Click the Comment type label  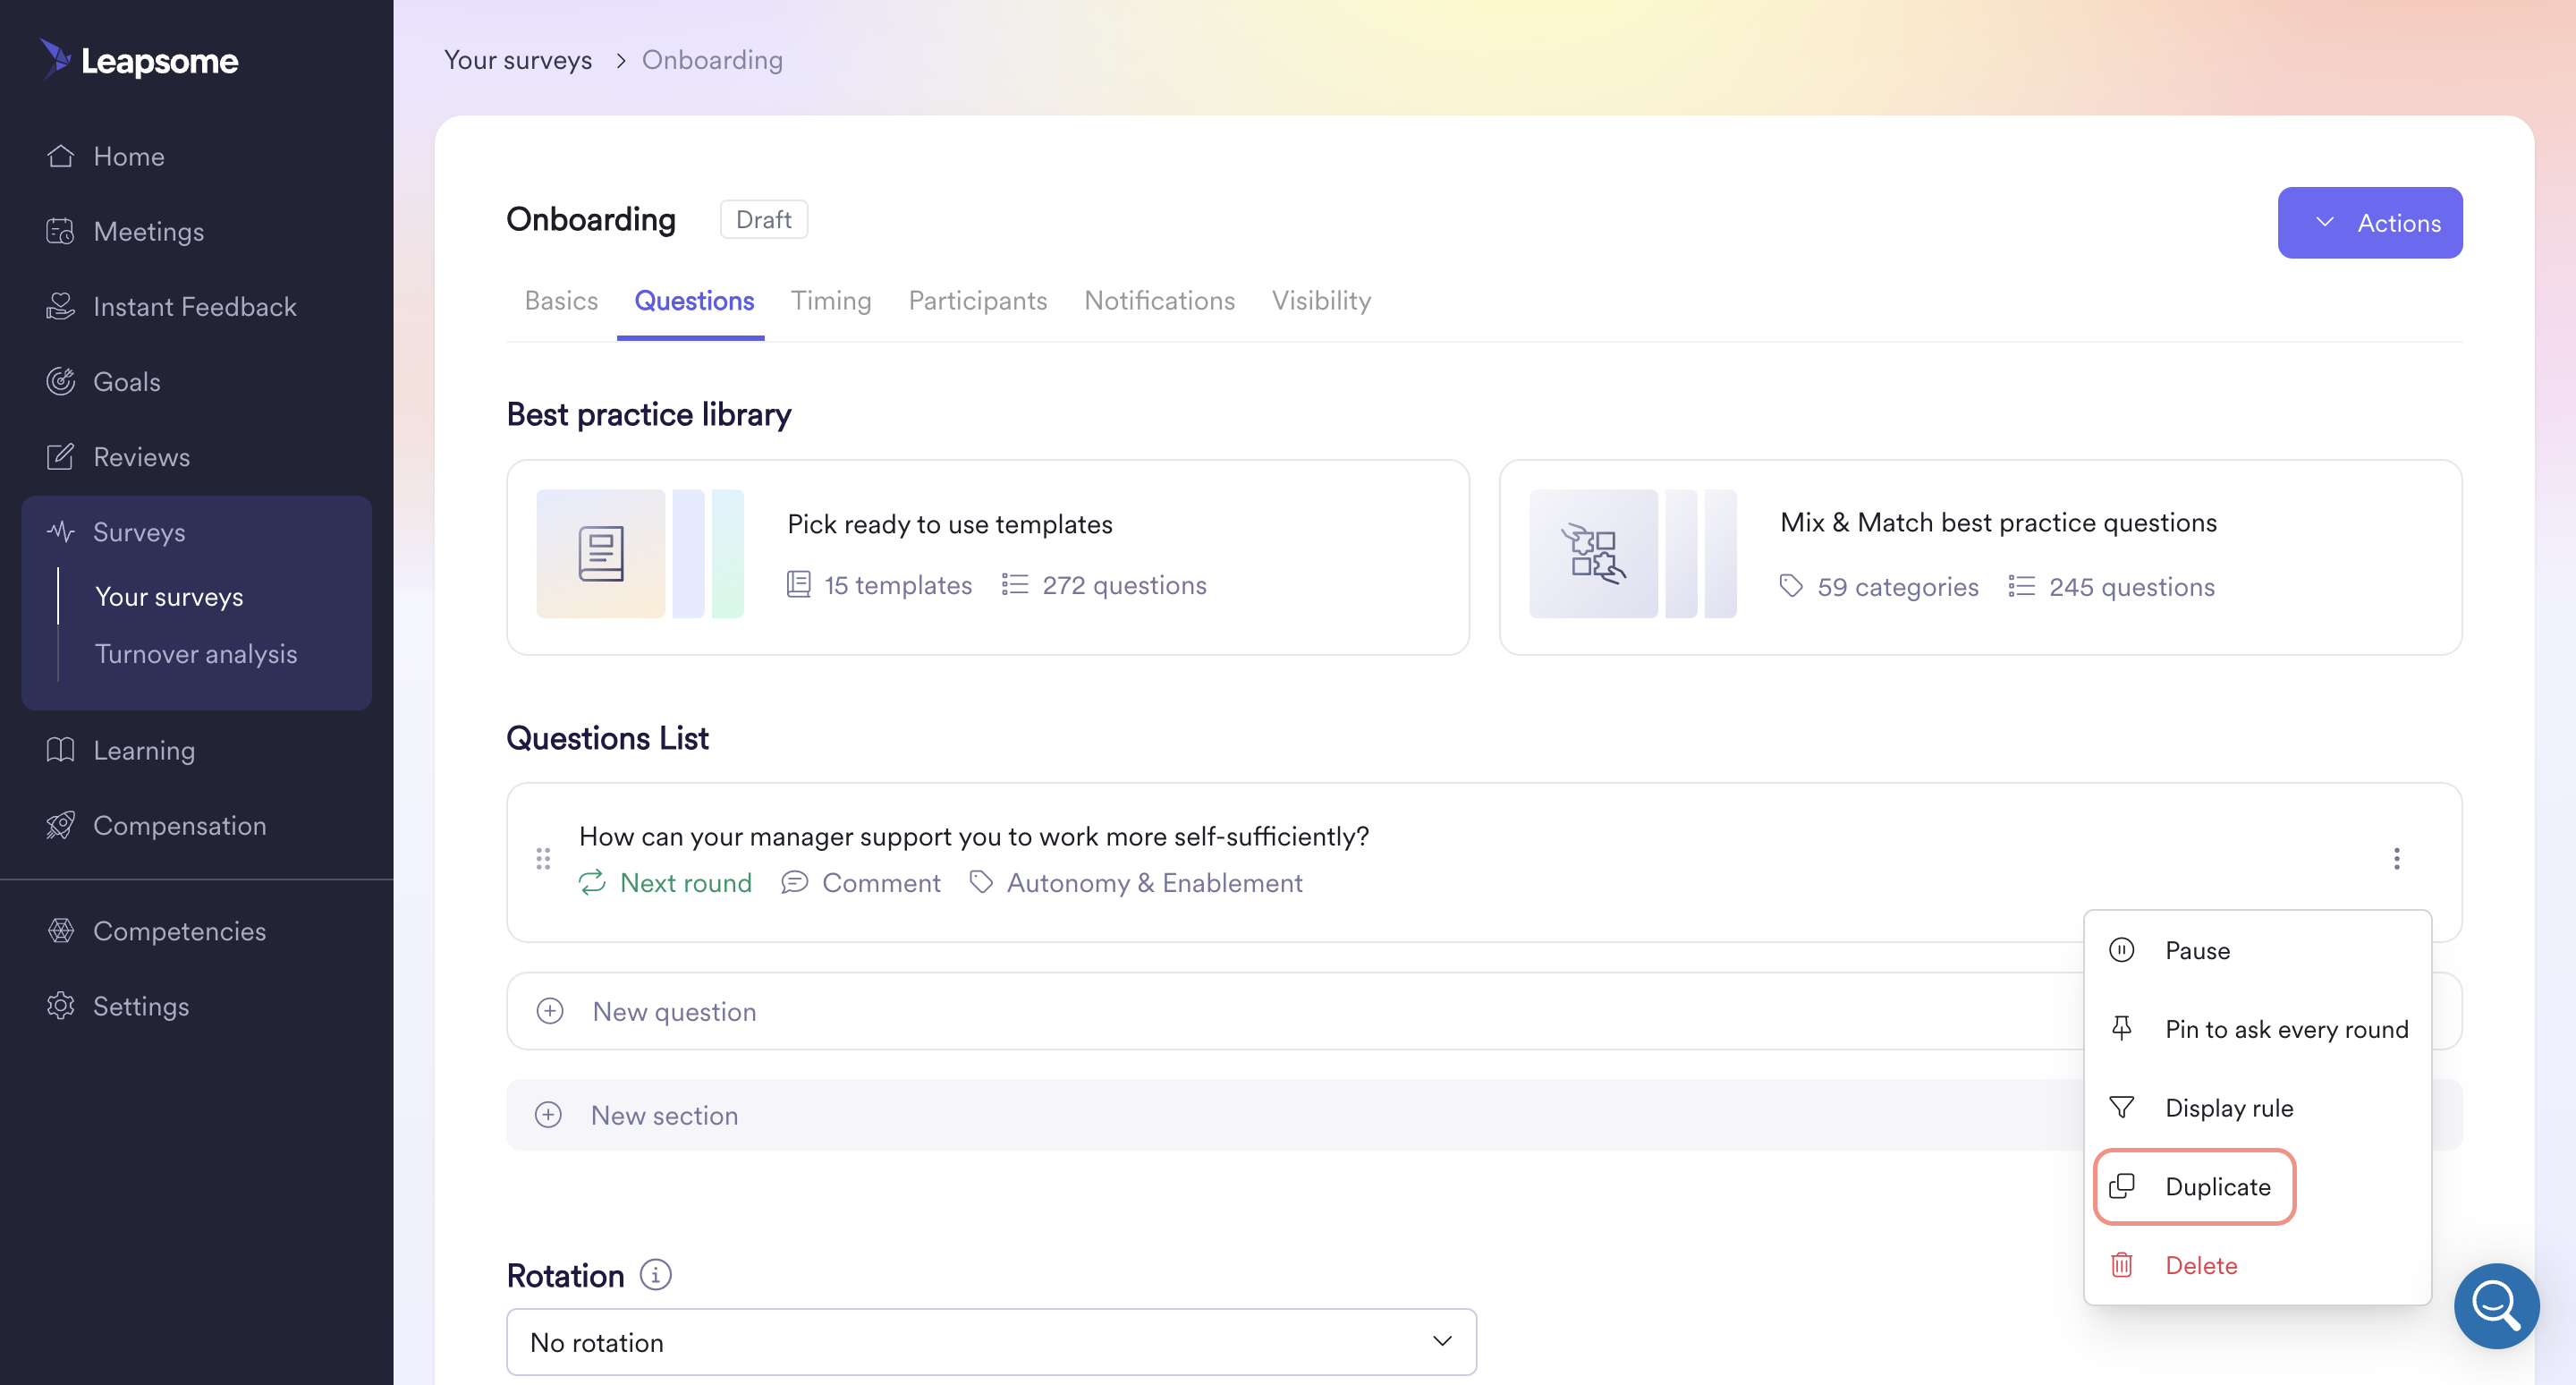tap(881, 882)
